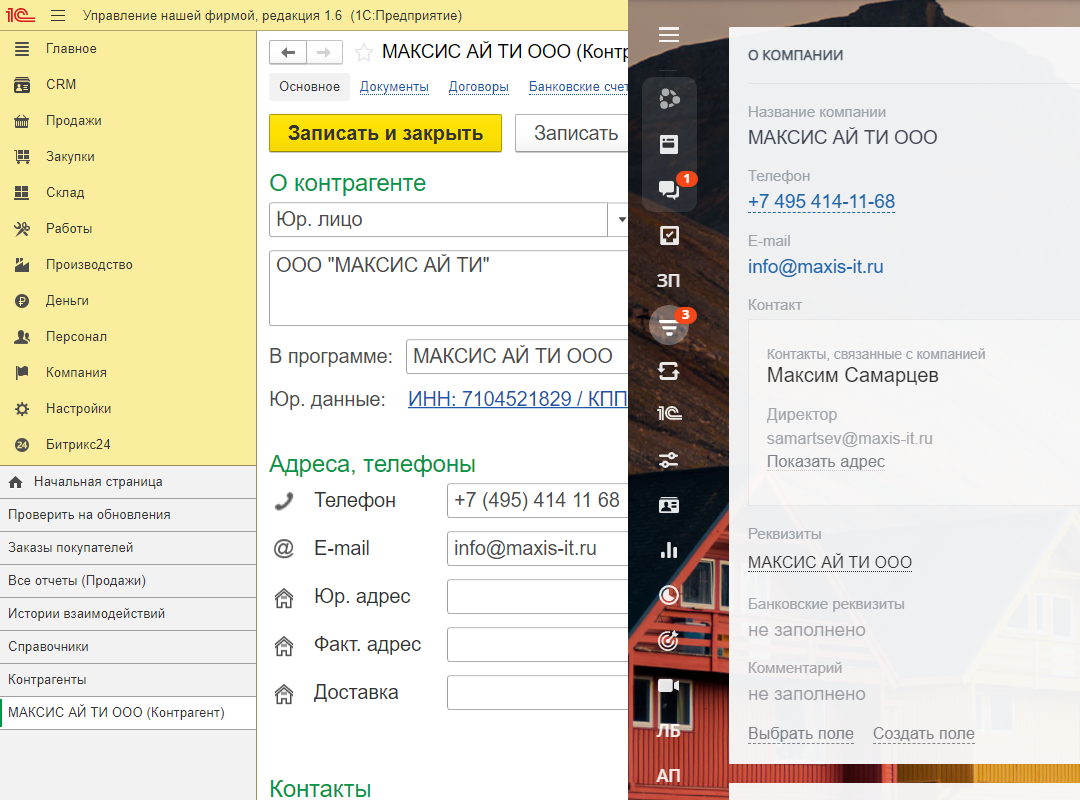The image size is (1080, 800).
Task: Open the Документы tab link
Action: 394,87
